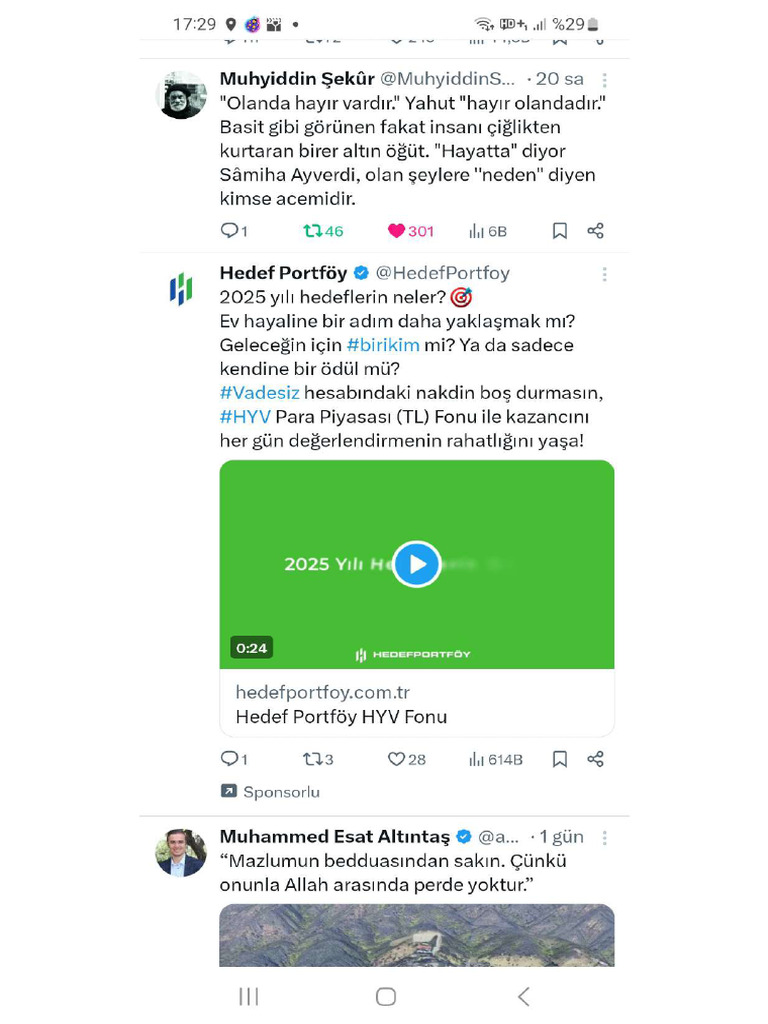Open Muhyiddin Şekûr's profile picture

[x=182, y=96]
